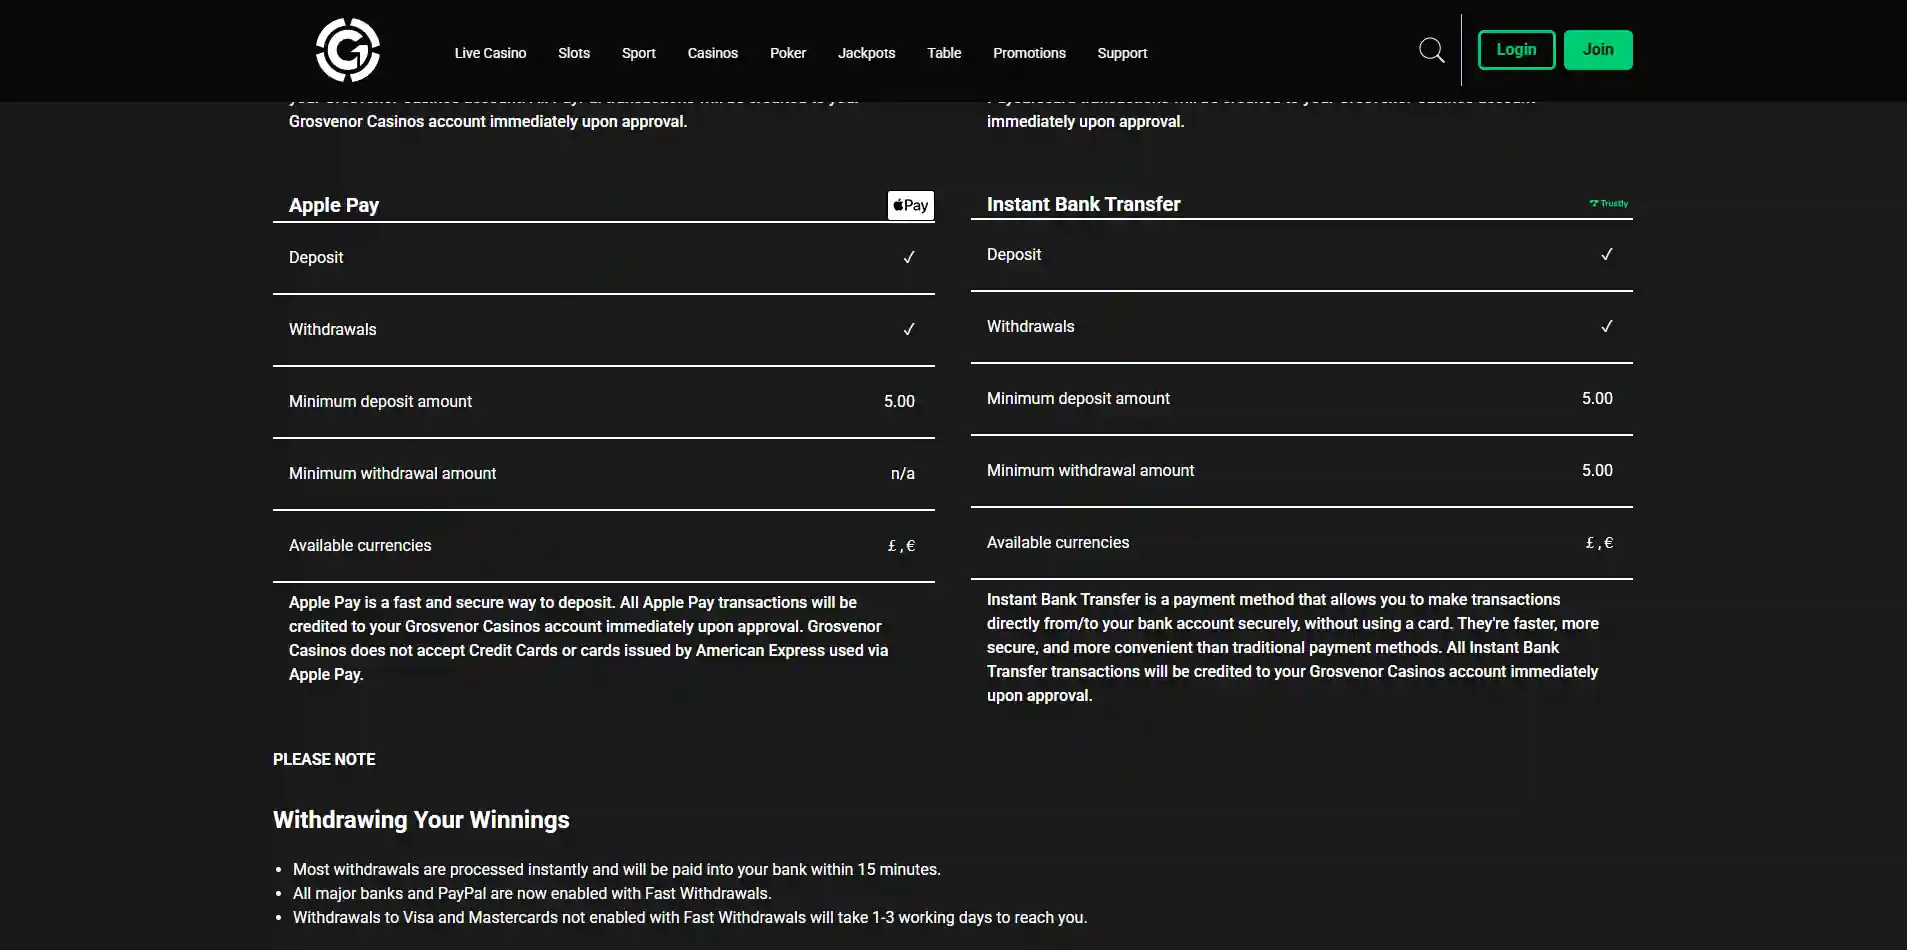The height and width of the screenshot is (950, 1907).
Task: Select the Instant Bank Transfer heading
Action: click(x=1083, y=204)
